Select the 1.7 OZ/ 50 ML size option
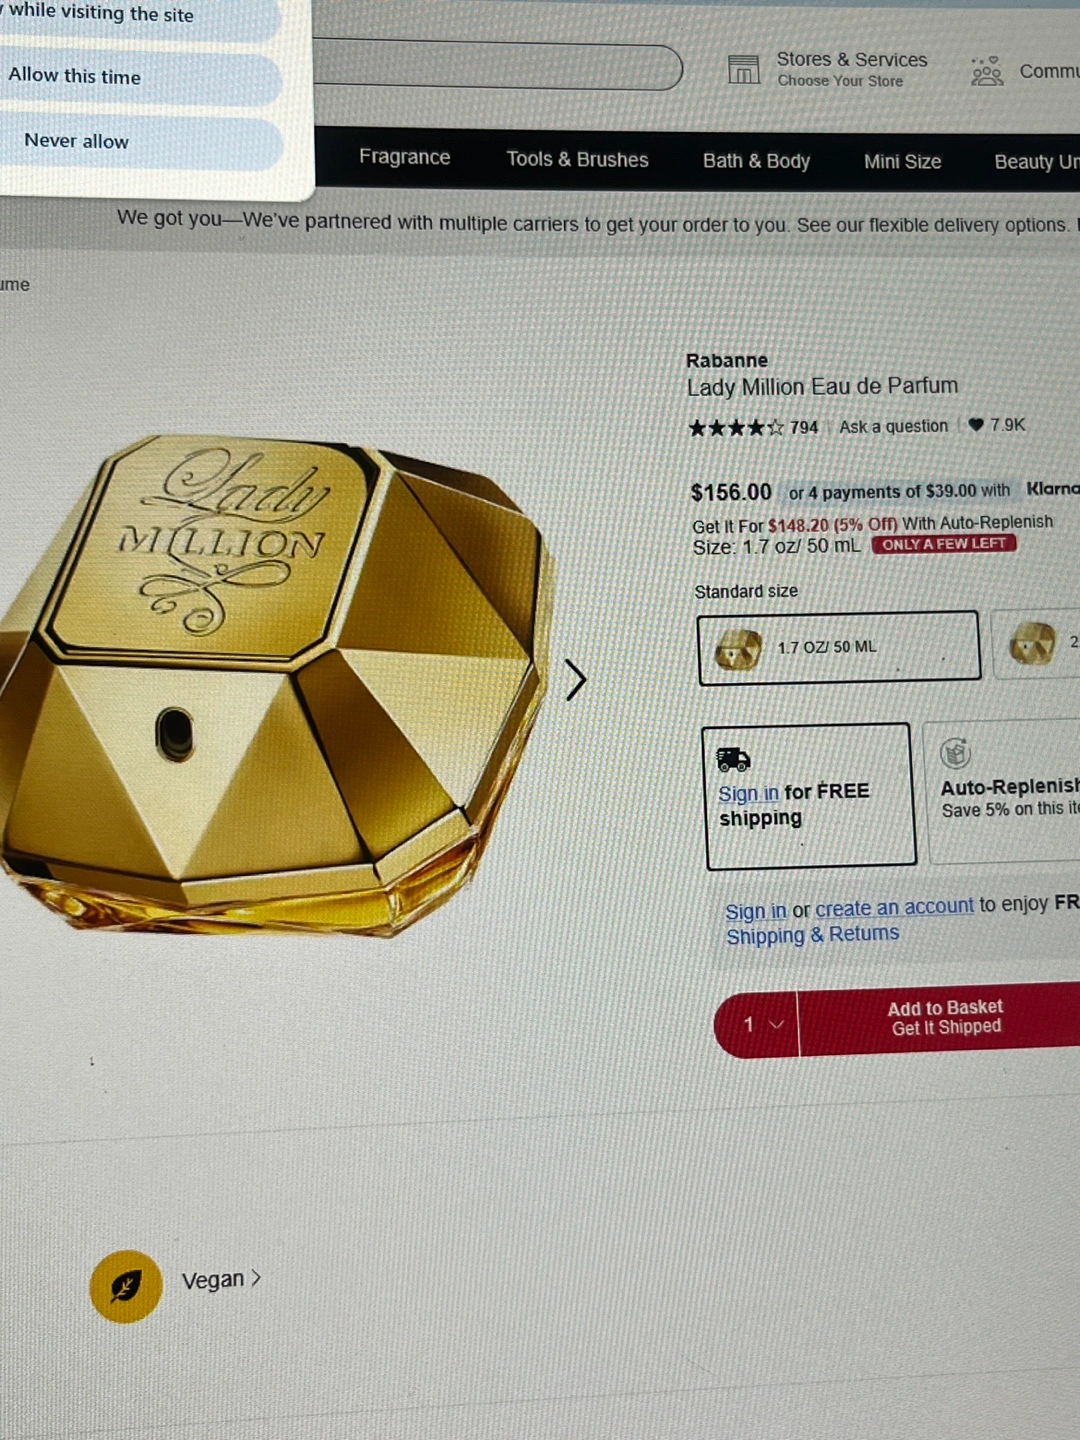1080x1440 pixels. tap(838, 648)
